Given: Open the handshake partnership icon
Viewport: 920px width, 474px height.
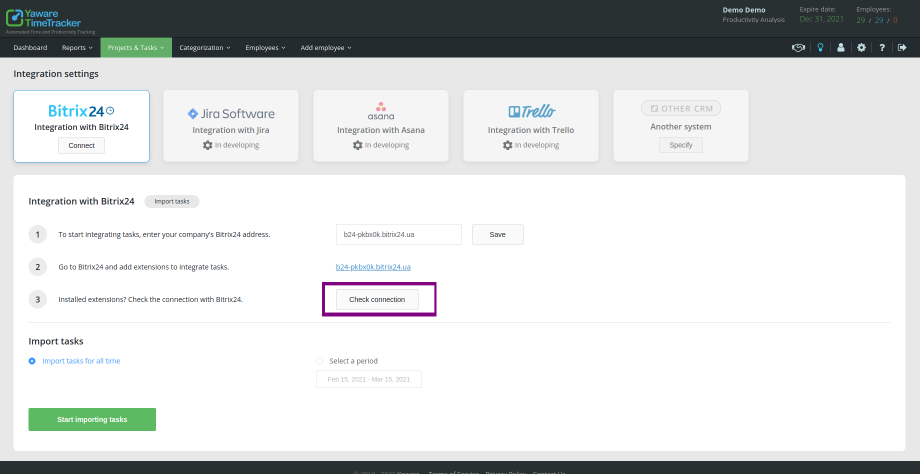Looking at the screenshot, I should coord(798,48).
